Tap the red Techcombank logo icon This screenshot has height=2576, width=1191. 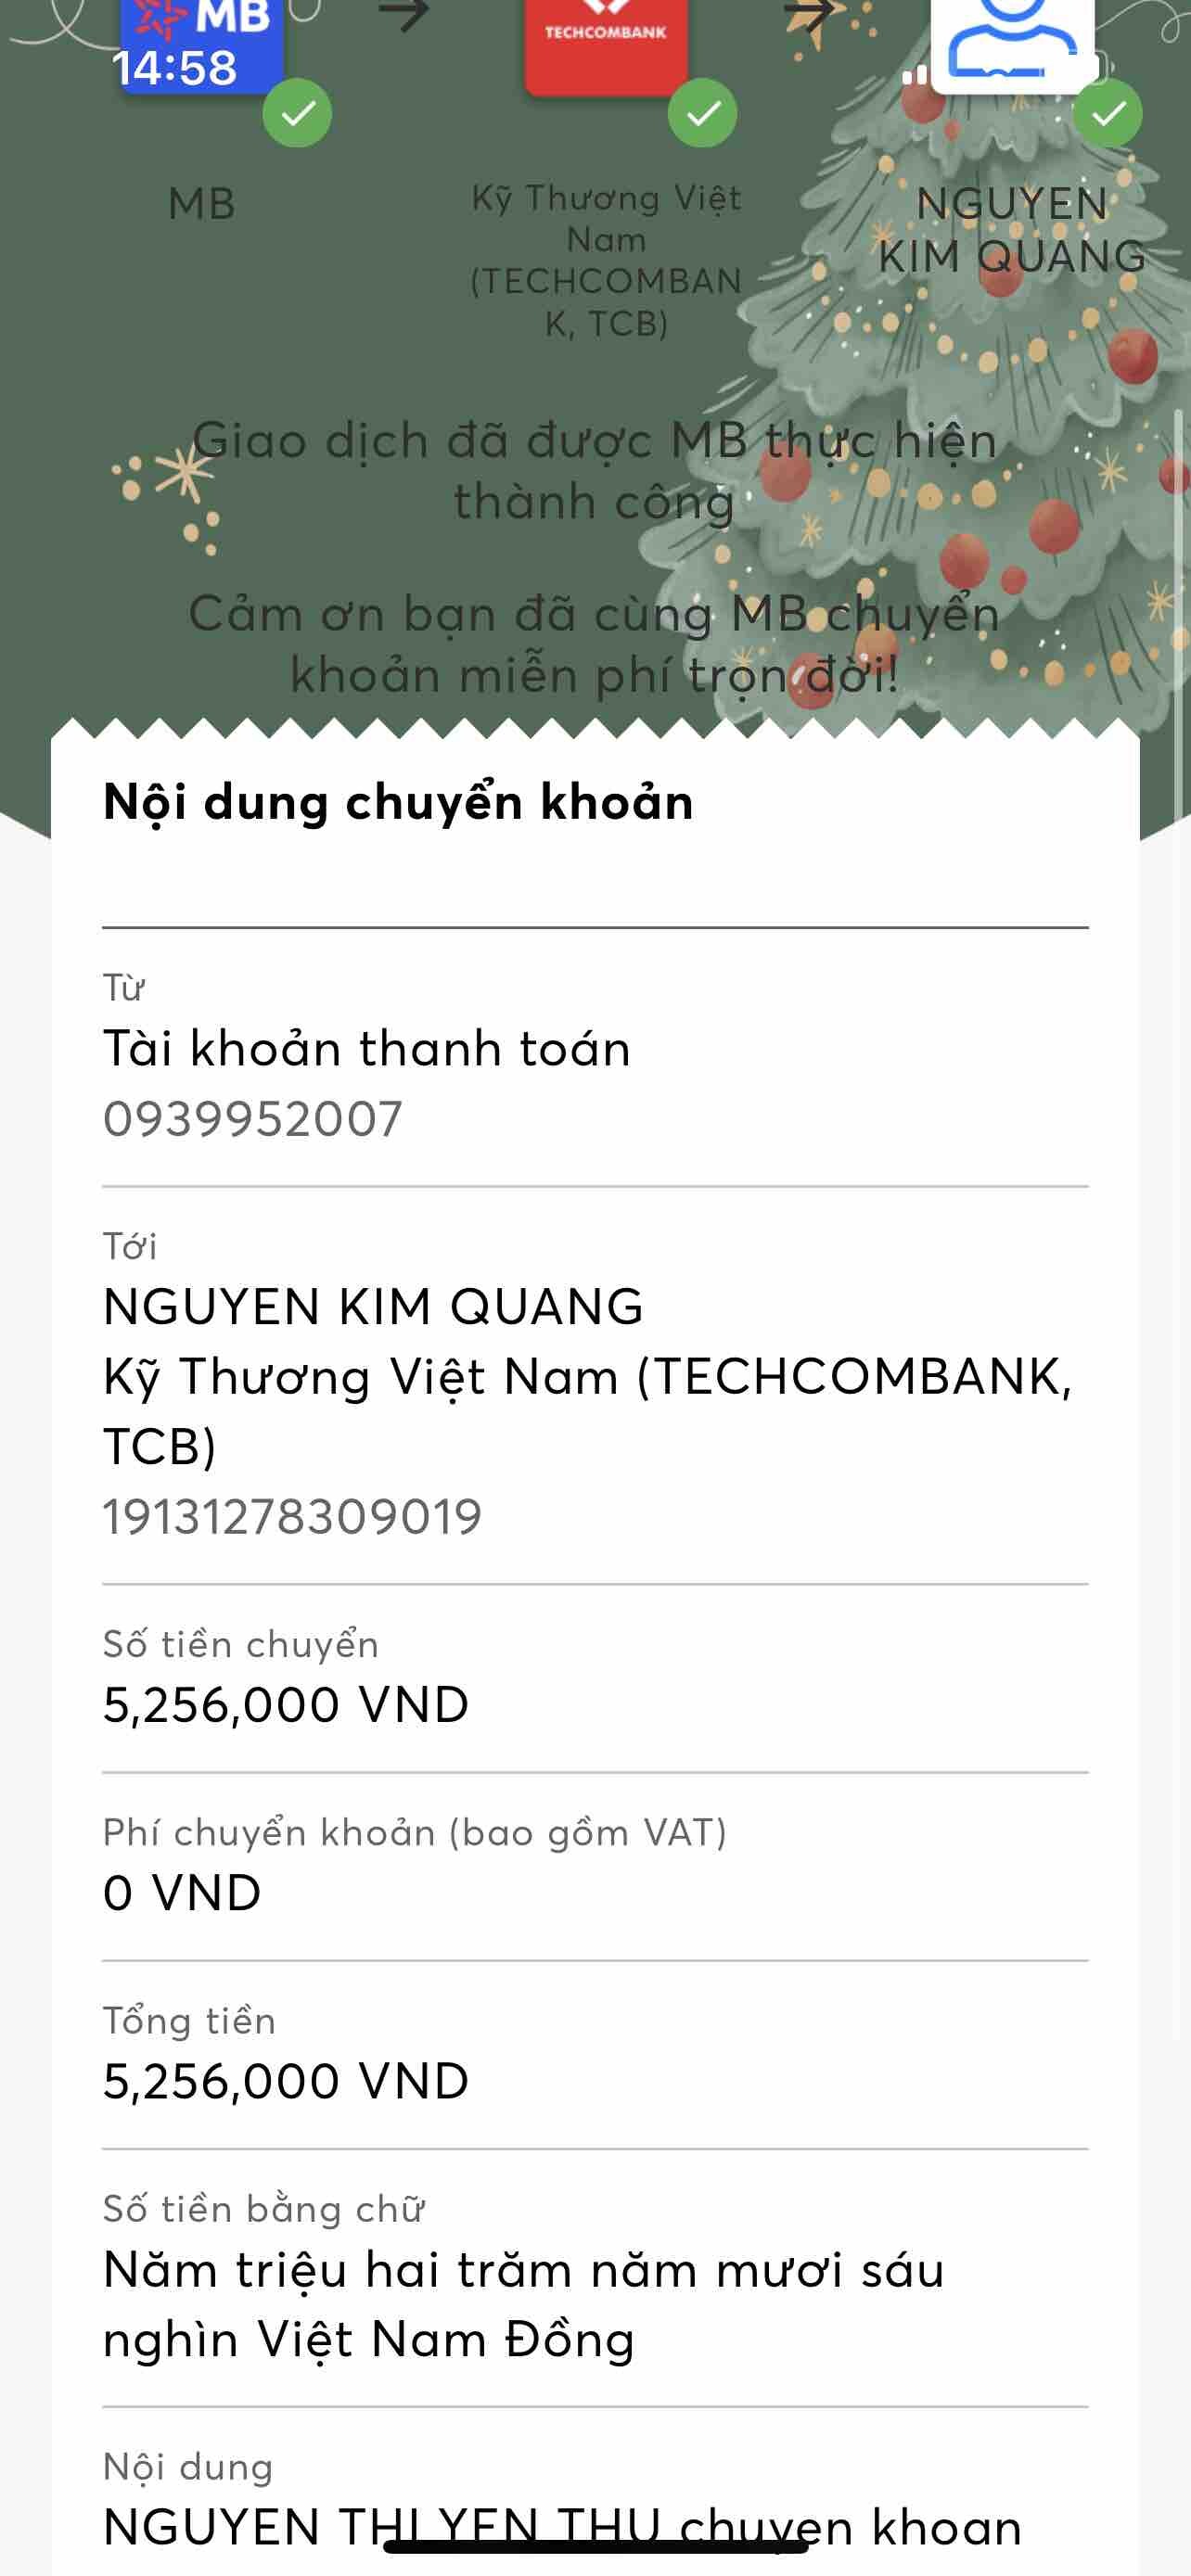point(606,42)
